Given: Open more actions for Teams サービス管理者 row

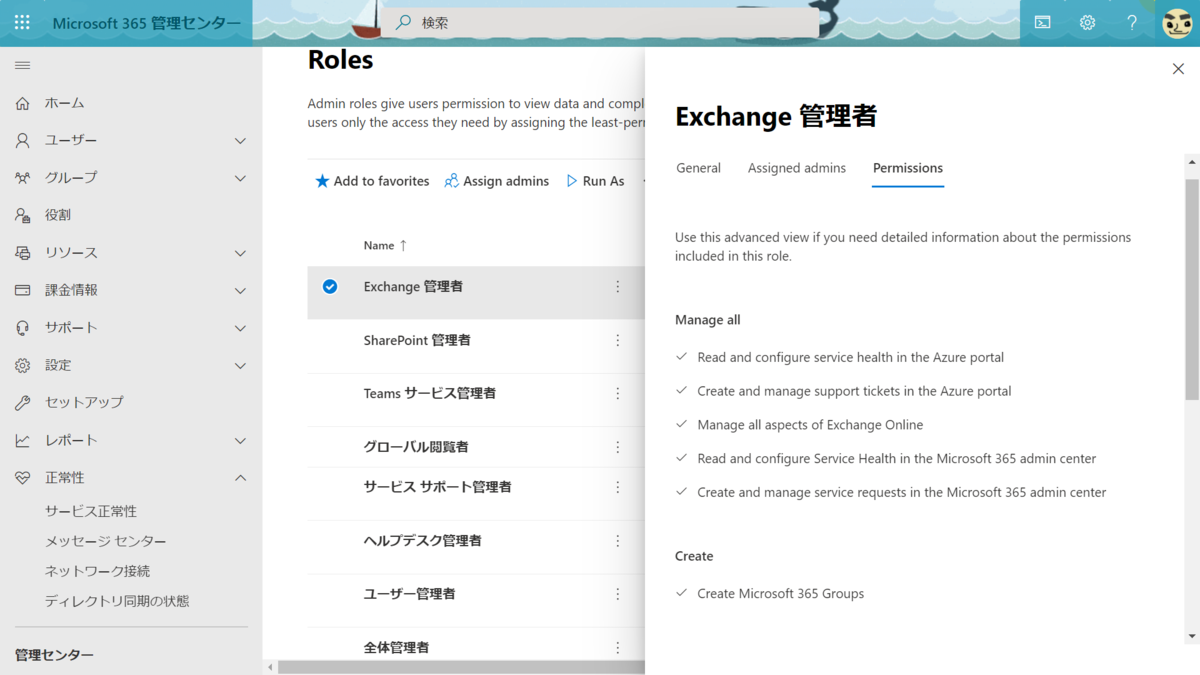Looking at the screenshot, I should [617, 393].
